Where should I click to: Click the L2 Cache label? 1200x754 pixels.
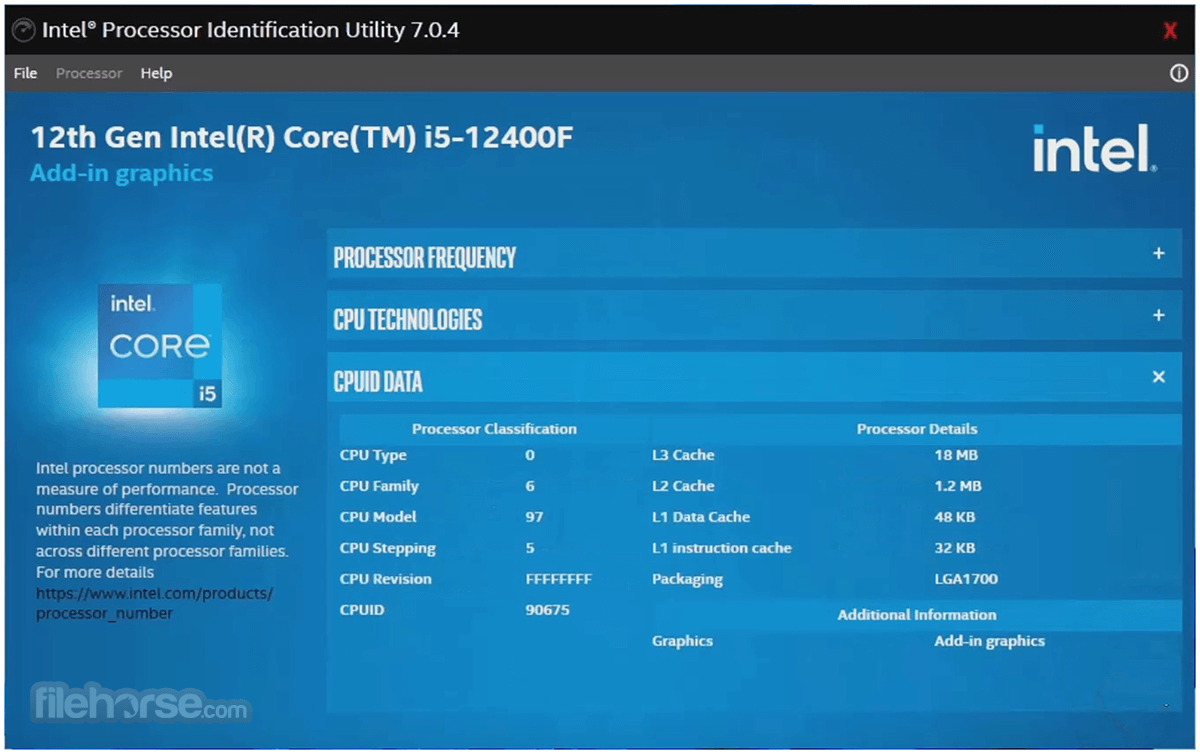[x=683, y=486]
